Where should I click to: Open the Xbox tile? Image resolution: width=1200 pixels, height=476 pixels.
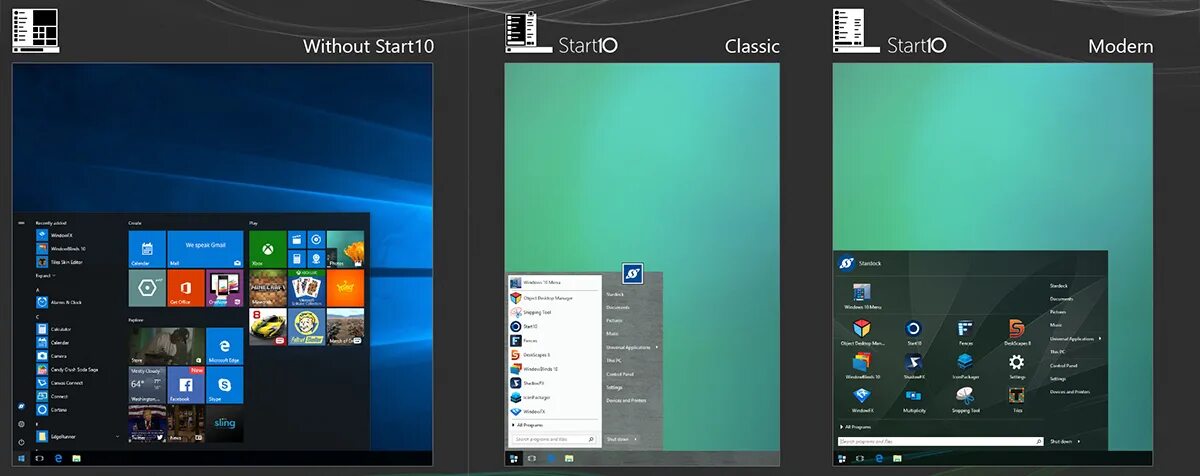click(268, 249)
